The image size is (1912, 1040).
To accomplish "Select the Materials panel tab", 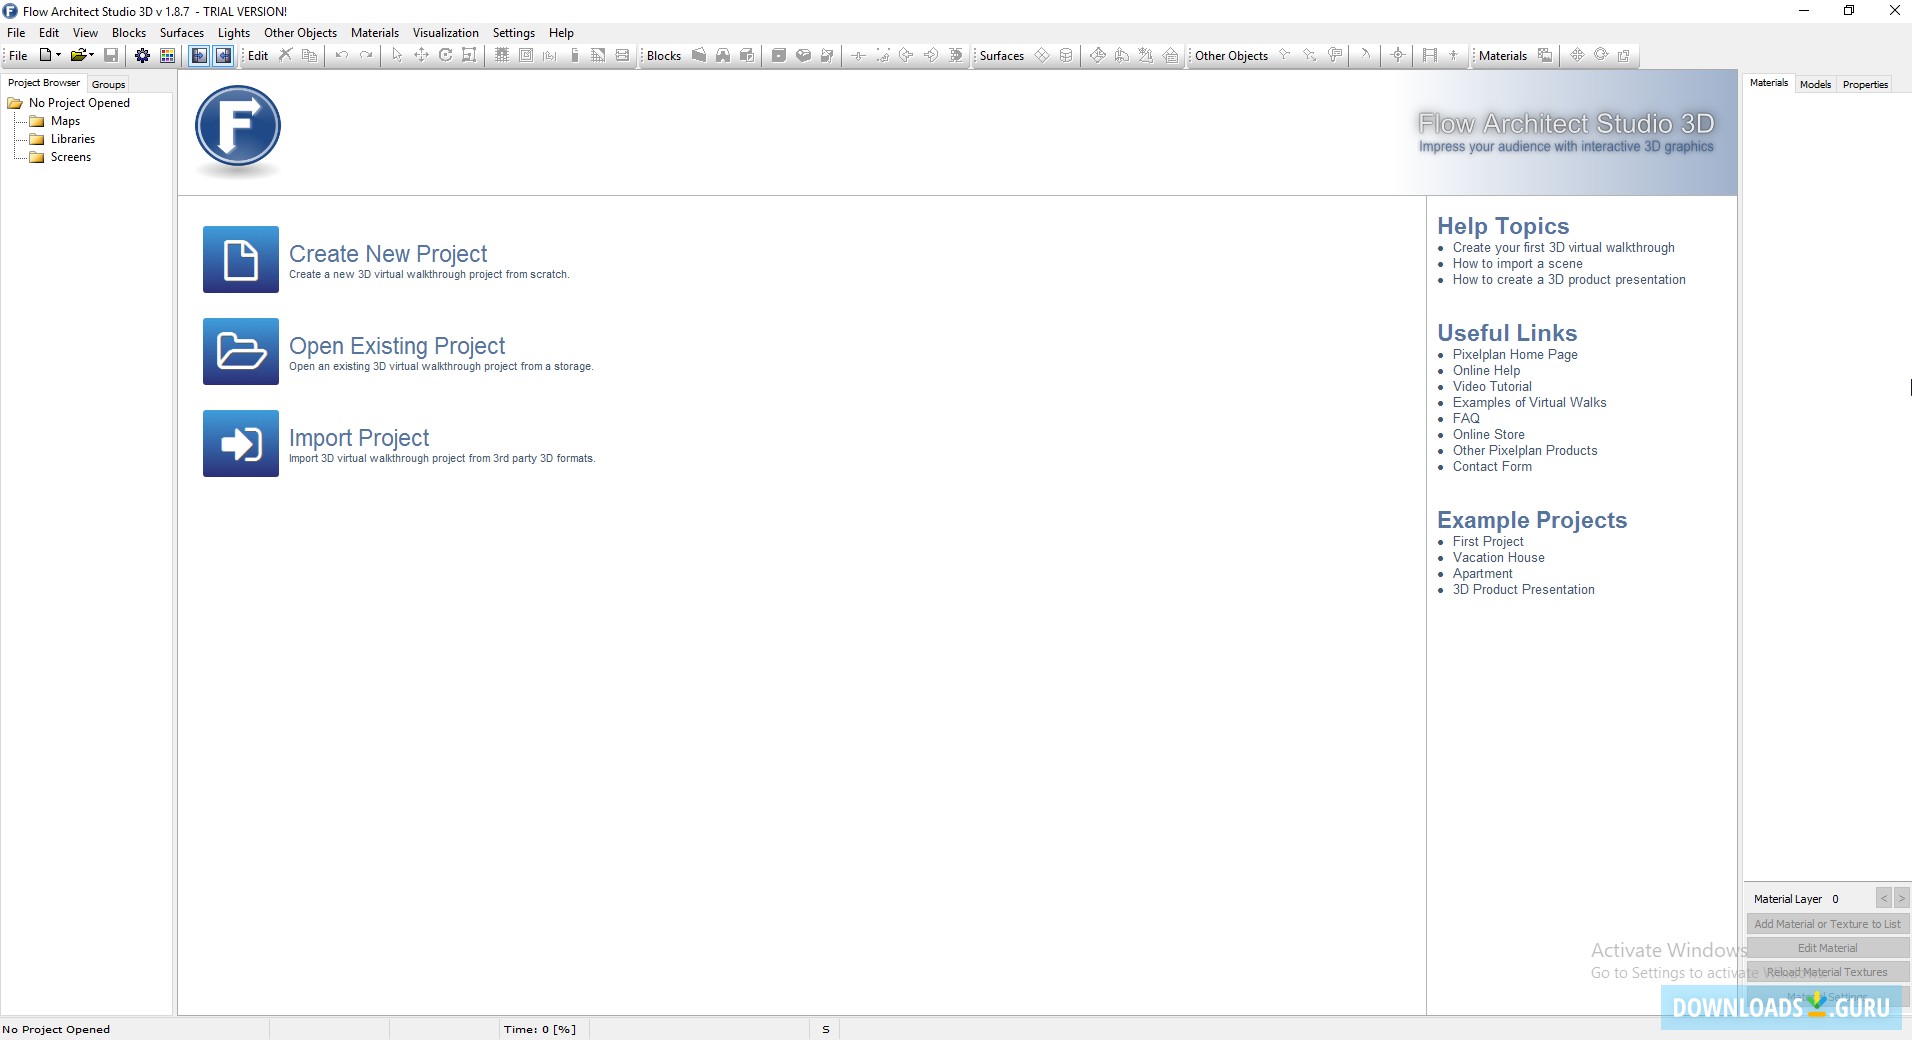I will [1769, 83].
